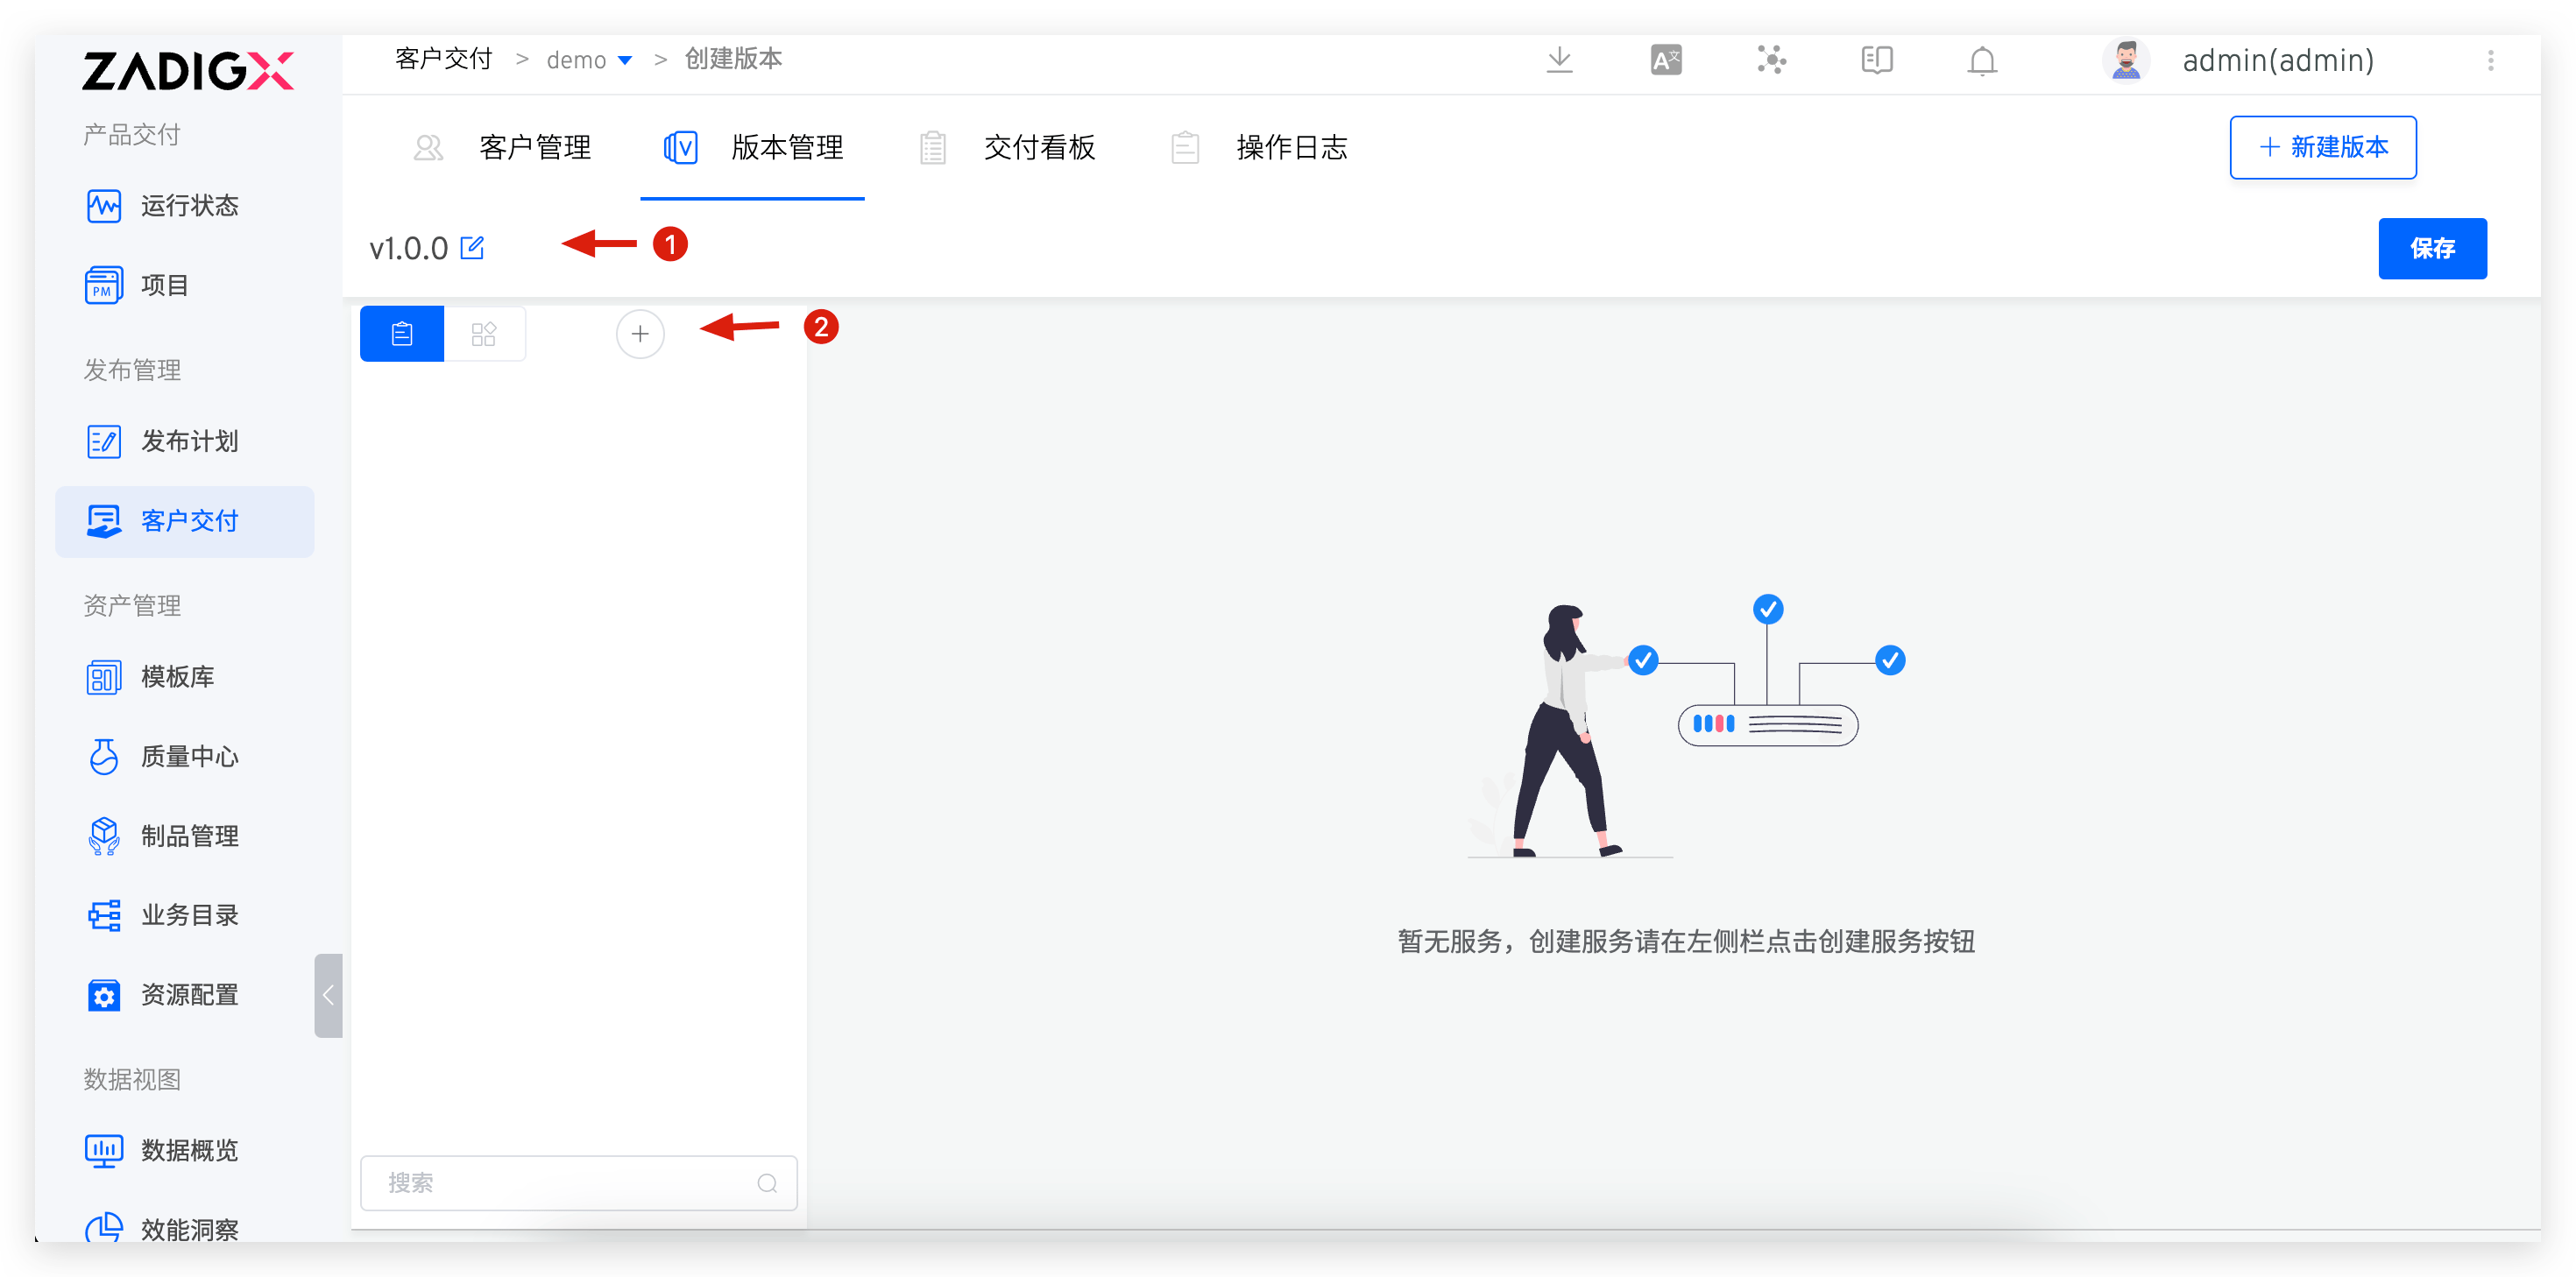Switch to list view toggle
The image size is (2576, 1277).
[x=402, y=334]
